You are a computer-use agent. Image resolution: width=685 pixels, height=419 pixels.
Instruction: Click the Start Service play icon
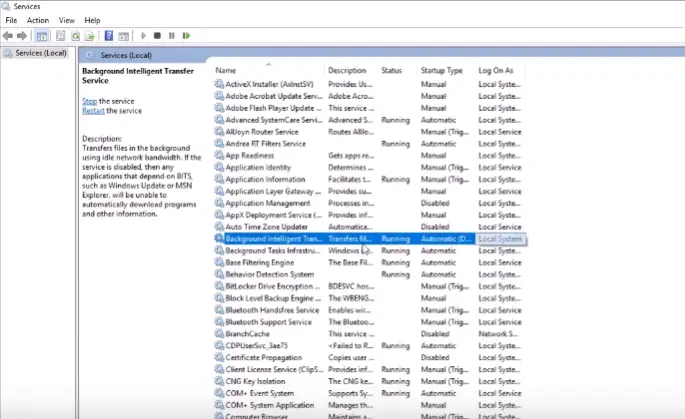(143, 36)
